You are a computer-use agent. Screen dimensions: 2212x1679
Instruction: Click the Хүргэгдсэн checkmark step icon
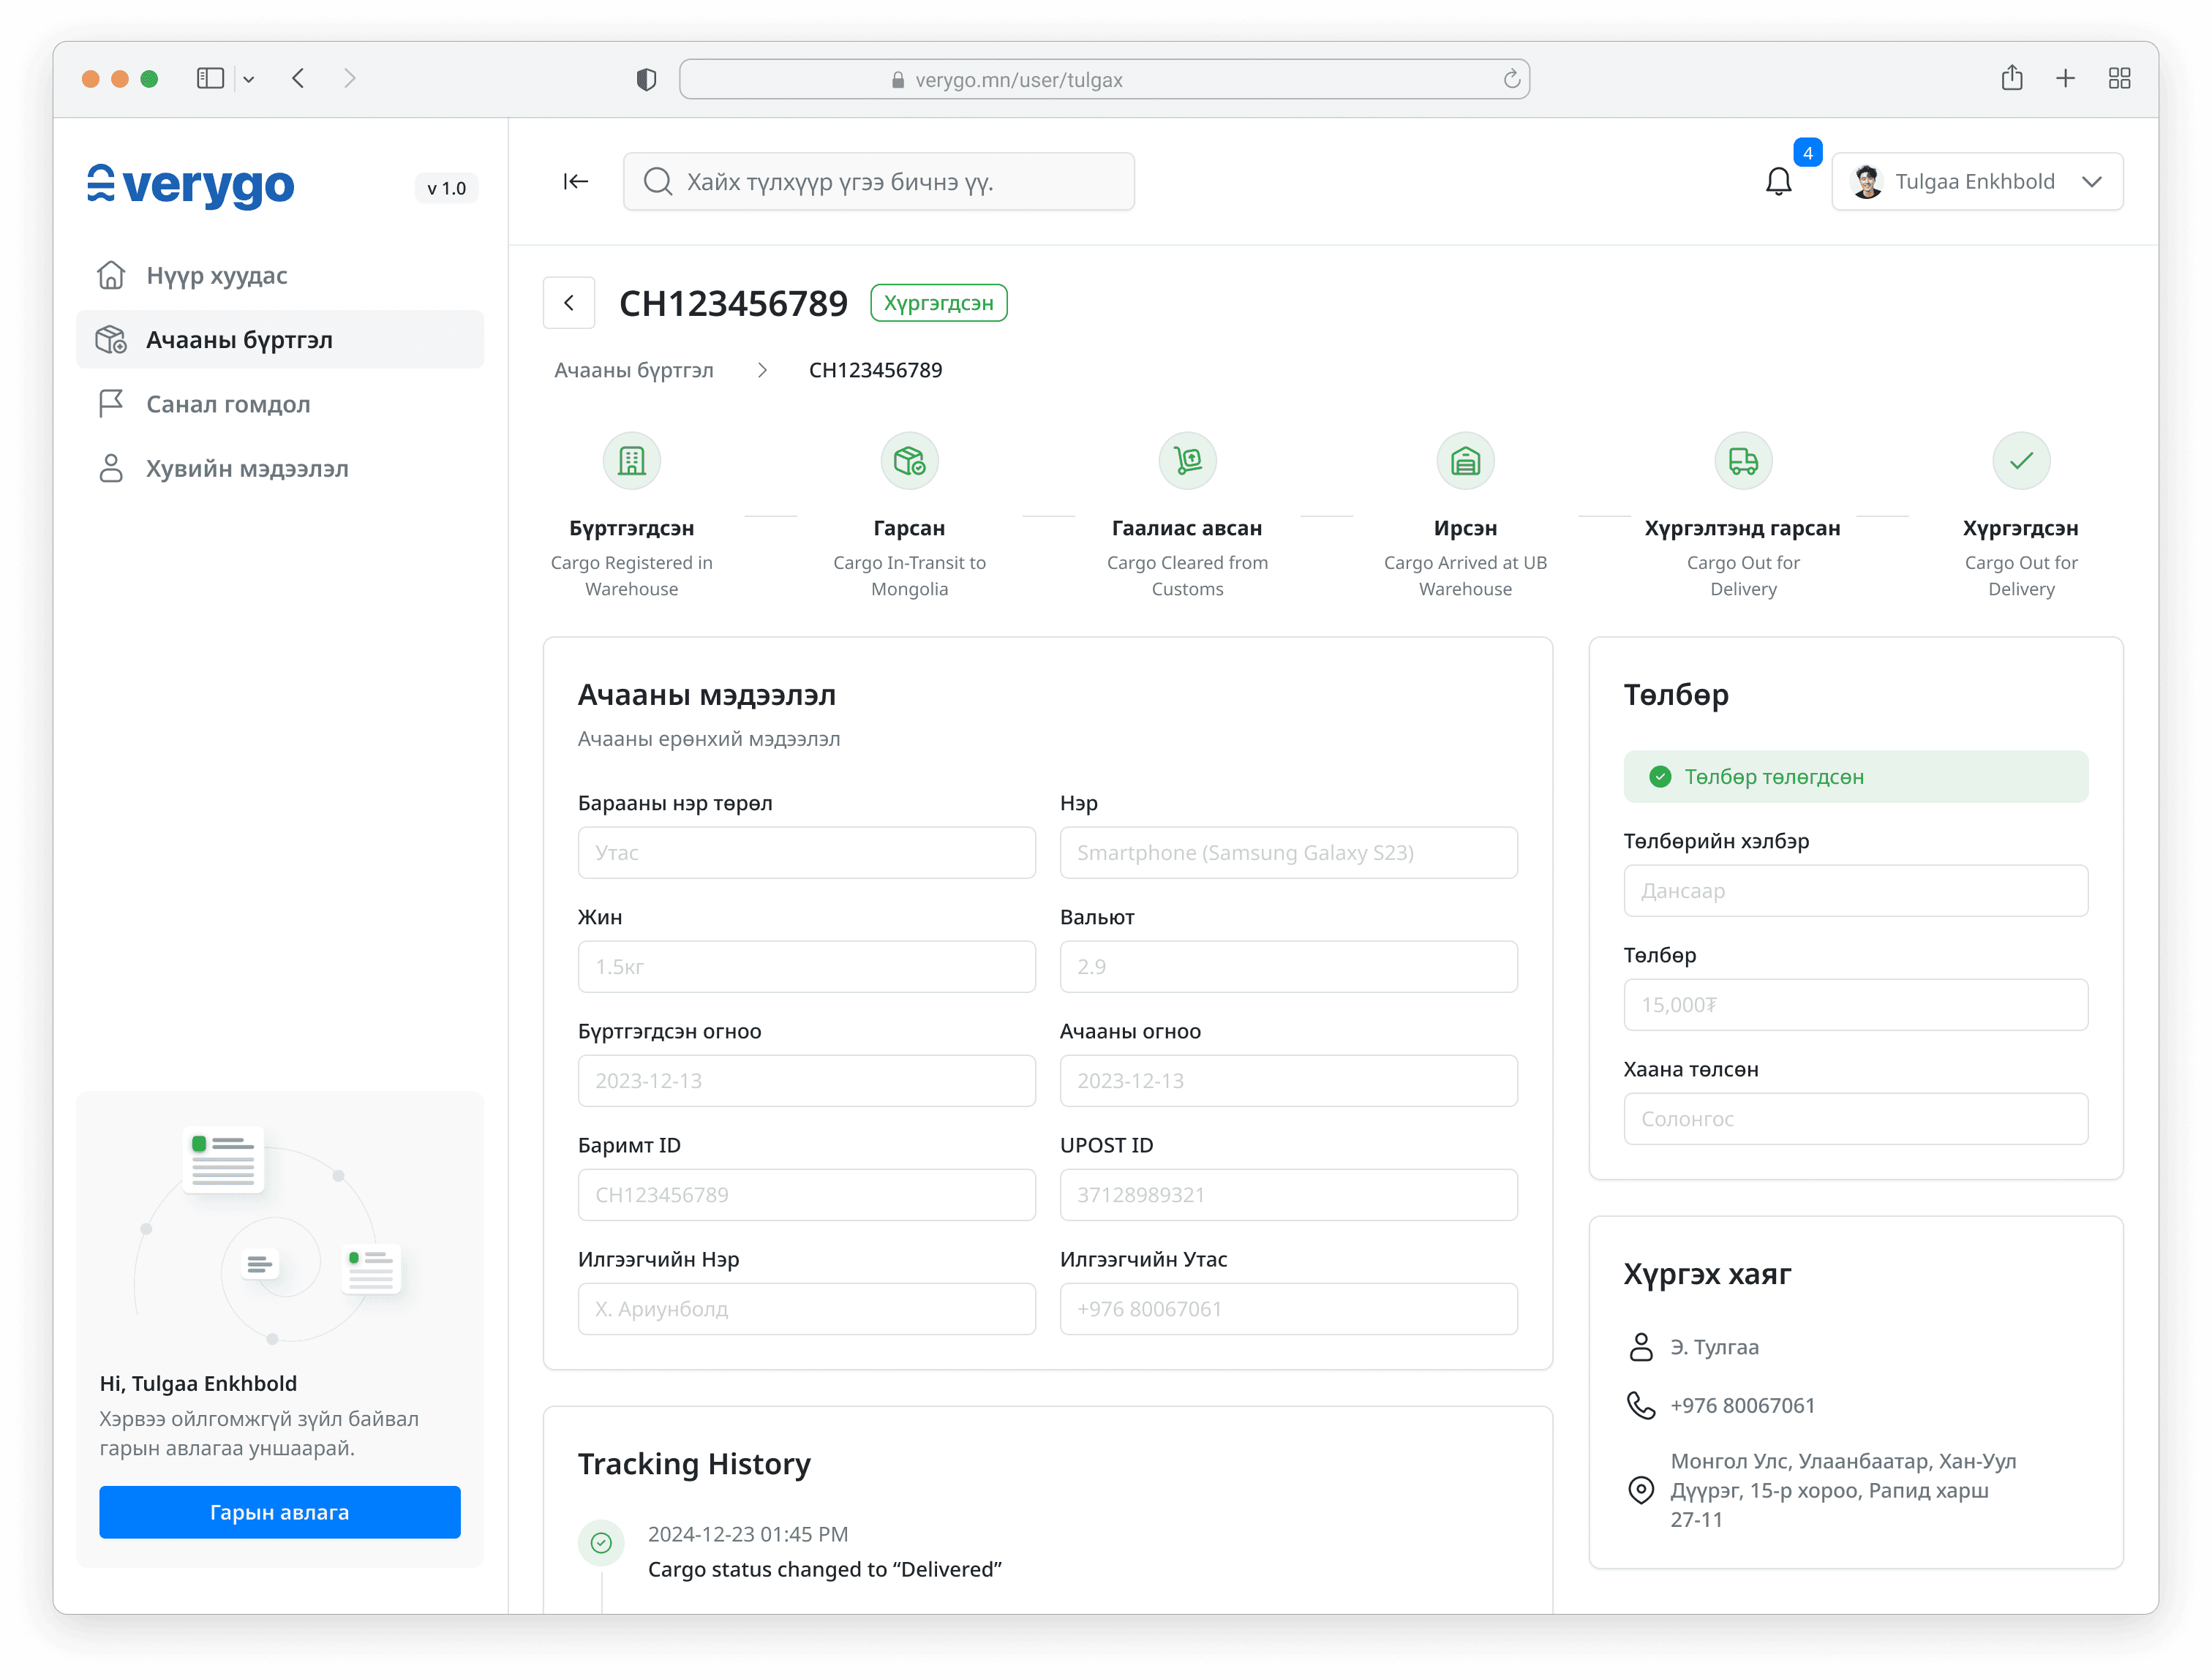pyautogui.click(x=2021, y=461)
